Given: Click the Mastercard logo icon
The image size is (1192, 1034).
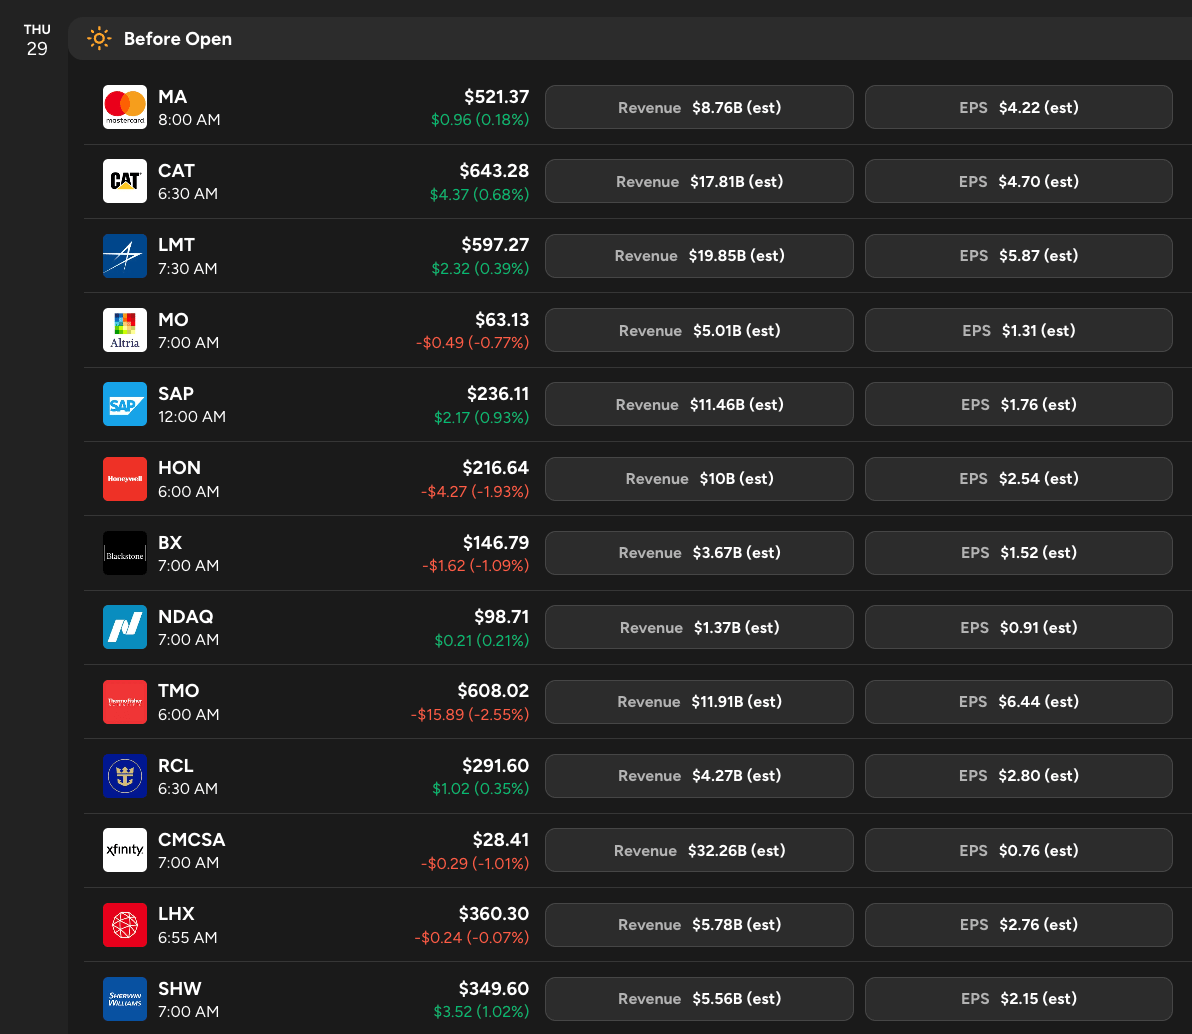Looking at the screenshot, I should 125,107.
